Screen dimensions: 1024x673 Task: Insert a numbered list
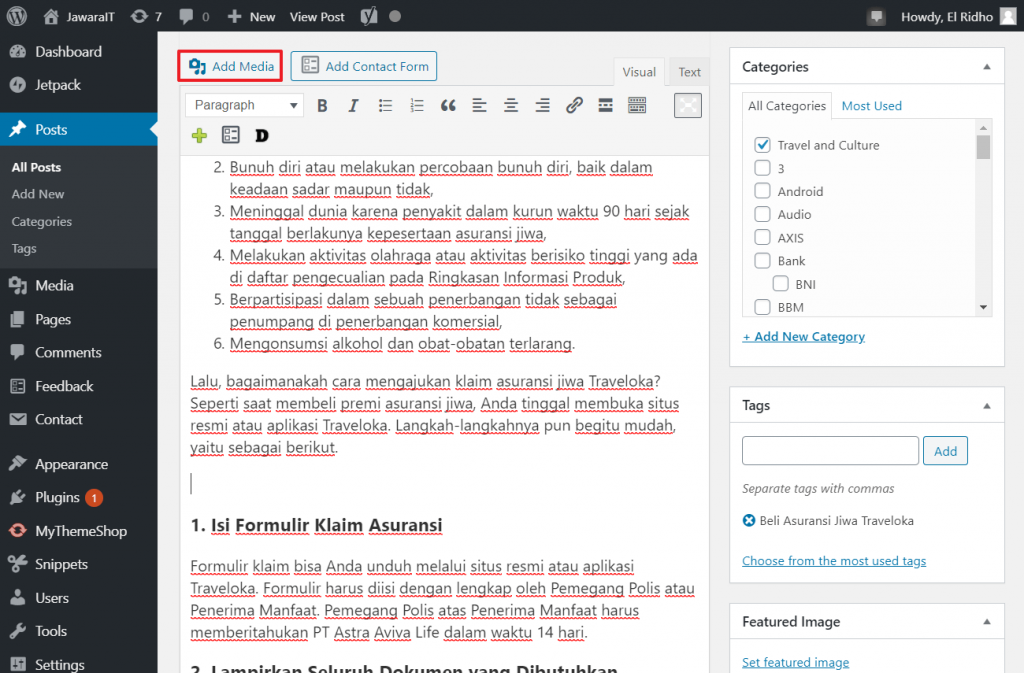[x=416, y=104]
